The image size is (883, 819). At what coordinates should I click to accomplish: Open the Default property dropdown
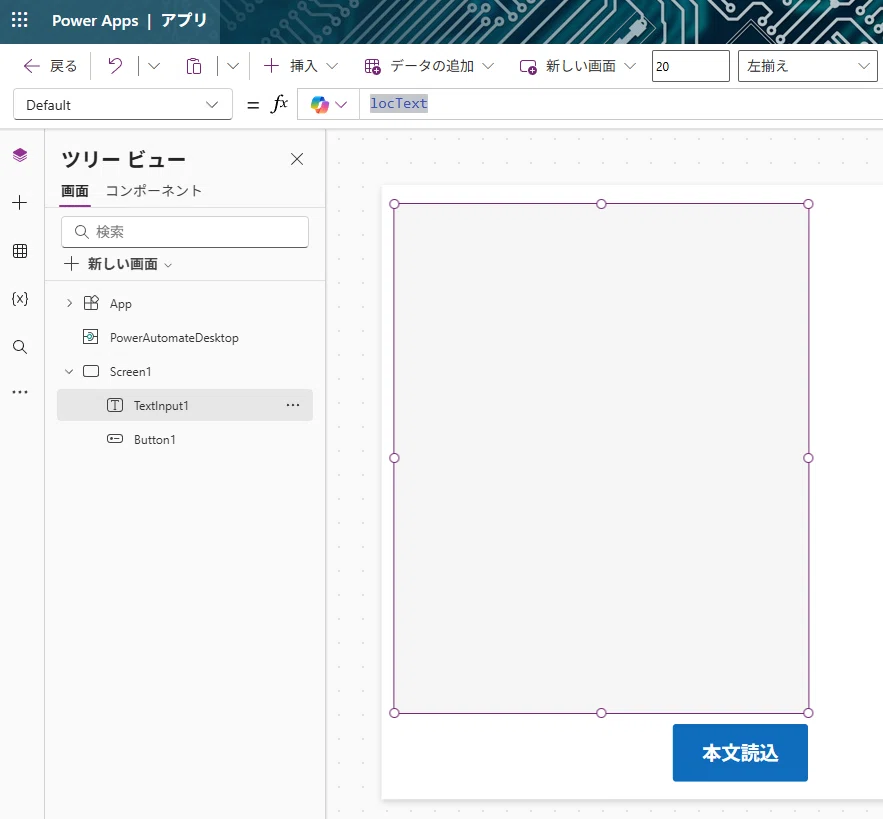pyautogui.click(x=123, y=104)
